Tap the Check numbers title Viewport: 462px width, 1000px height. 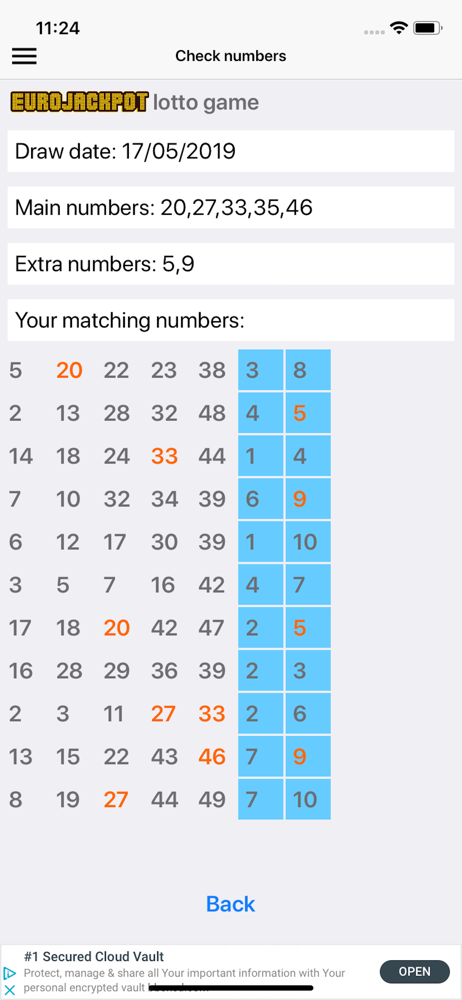[x=231, y=56]
